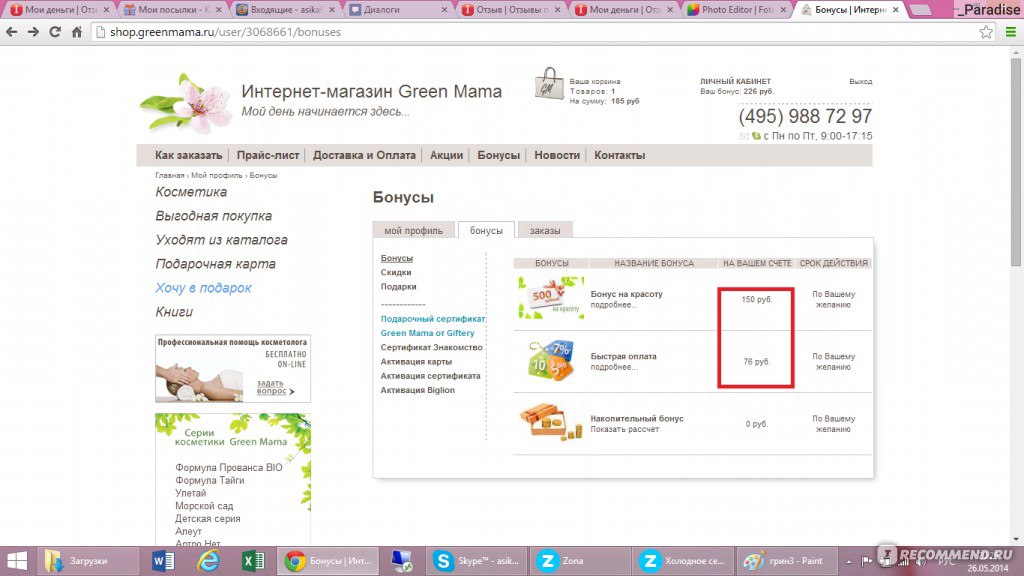Open the Хочу в подарок category
1024x576 pixels.
203,288
